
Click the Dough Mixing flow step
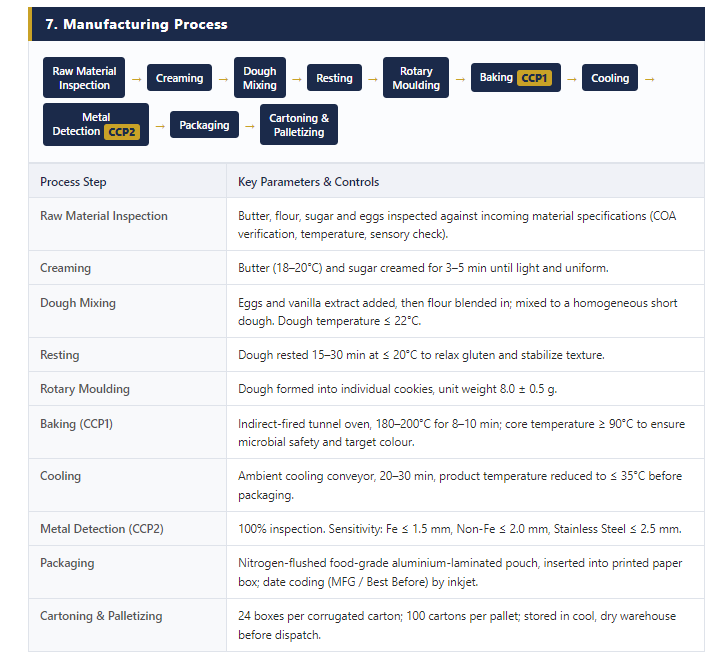pyautogui.click(x=260, y=78)
